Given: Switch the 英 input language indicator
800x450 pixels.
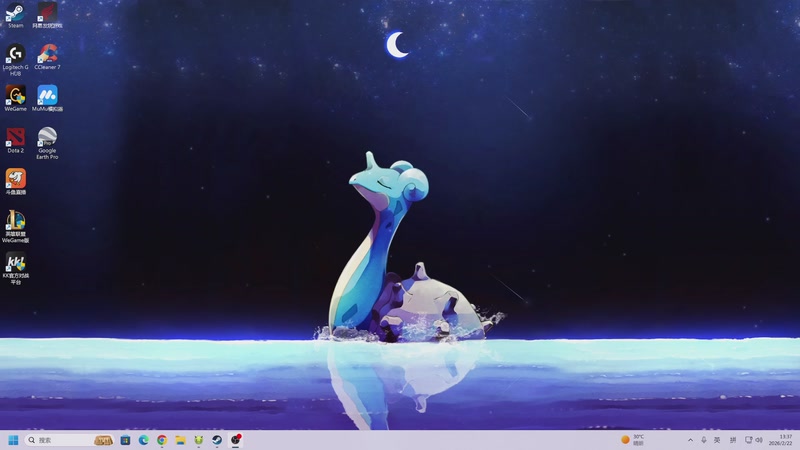Looking at the screenshot, I should [717, 440].
